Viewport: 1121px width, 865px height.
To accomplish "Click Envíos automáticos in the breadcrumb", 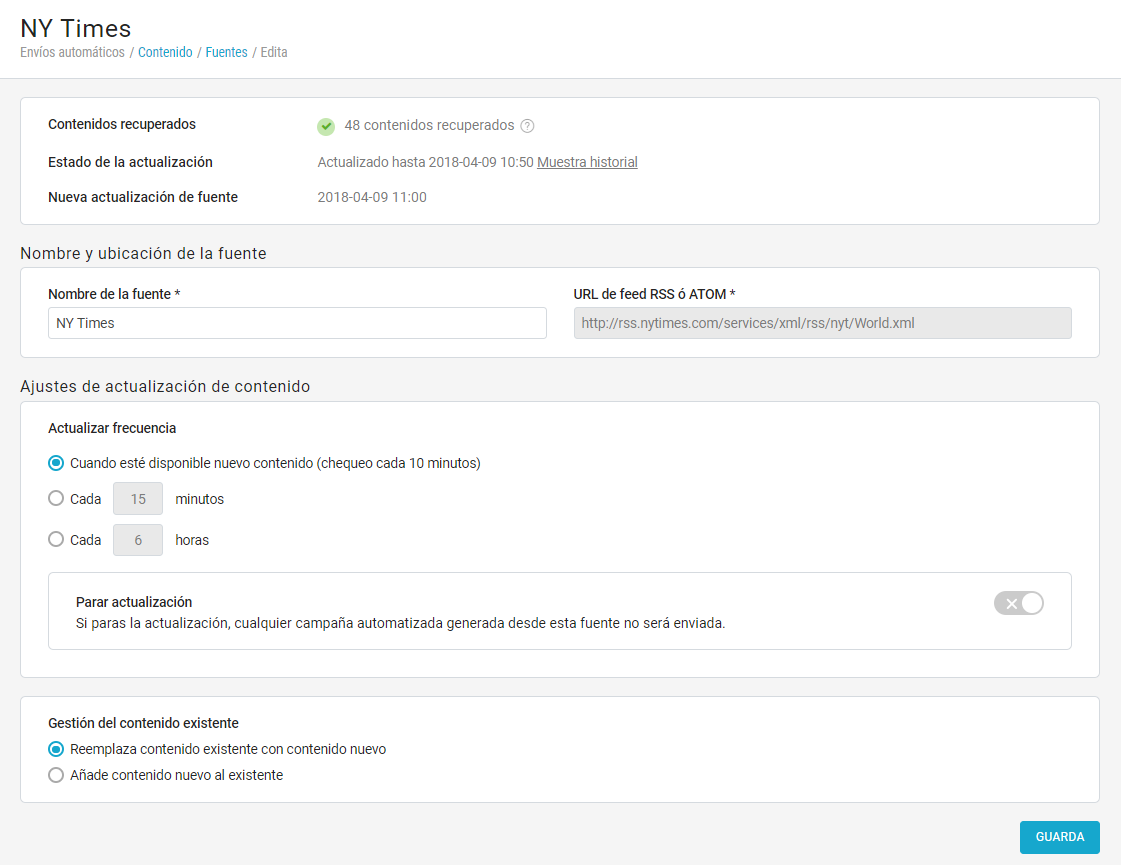I will coord(72,52).
